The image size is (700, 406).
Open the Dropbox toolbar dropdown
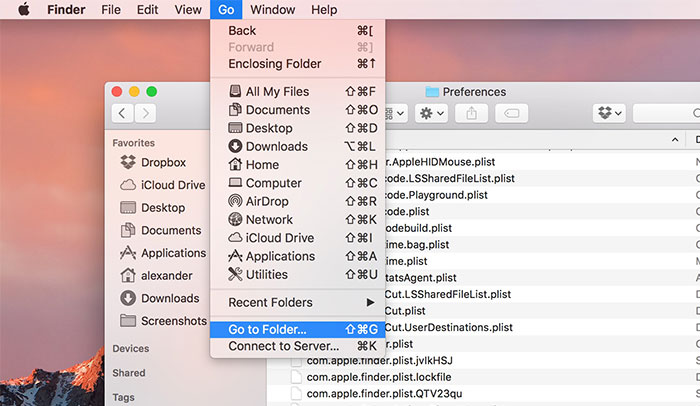point(609,113)
